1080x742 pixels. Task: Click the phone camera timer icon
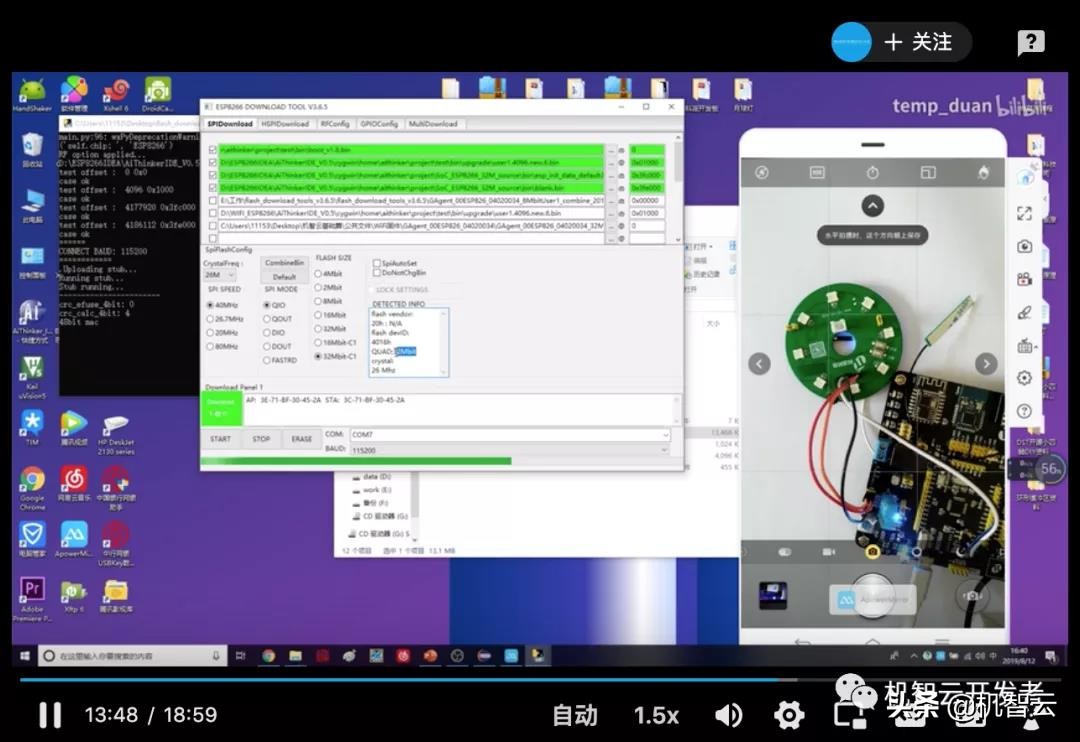[873, 173]
